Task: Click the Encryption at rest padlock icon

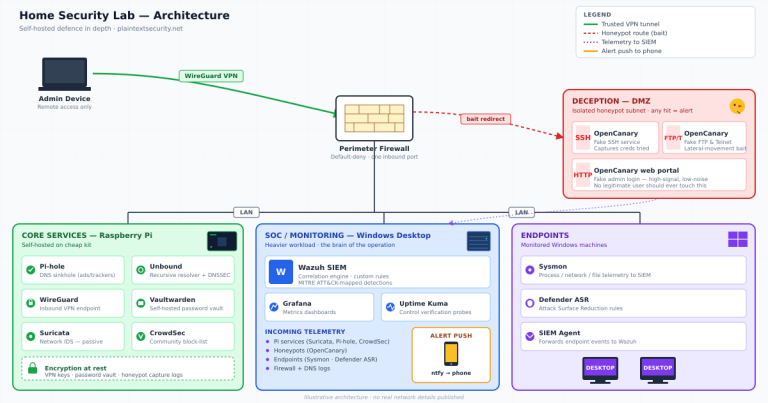Action: 33,368
